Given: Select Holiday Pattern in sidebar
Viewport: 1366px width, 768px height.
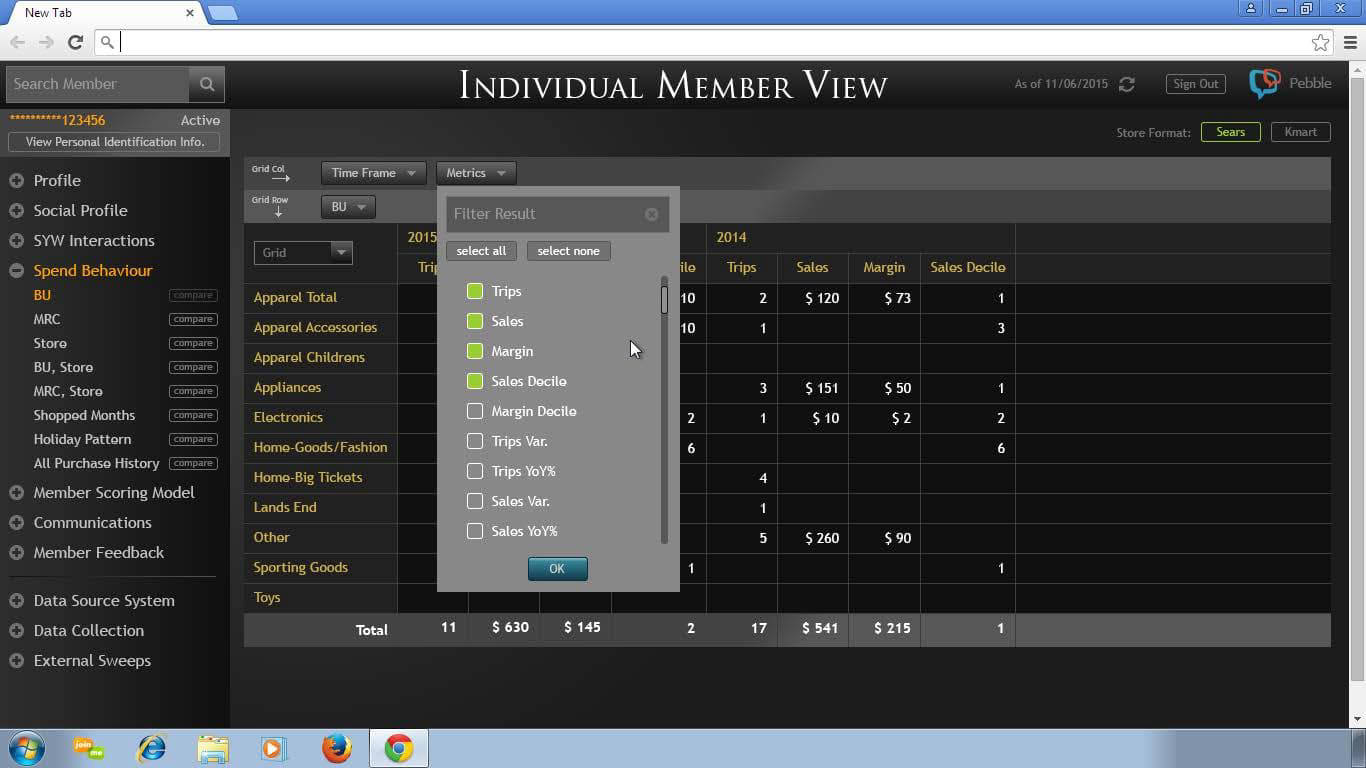Looking at the screenshot, I should point(84,439).
